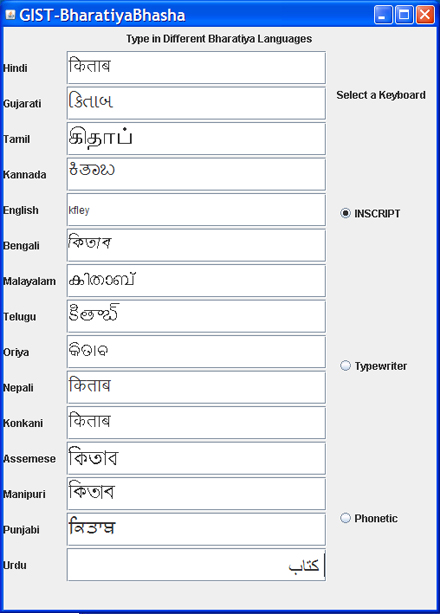Viewport: 440px width, 614px height.
Task: Close the GIST-BharatiyaBhasha window
Action: tap(425, 15)
